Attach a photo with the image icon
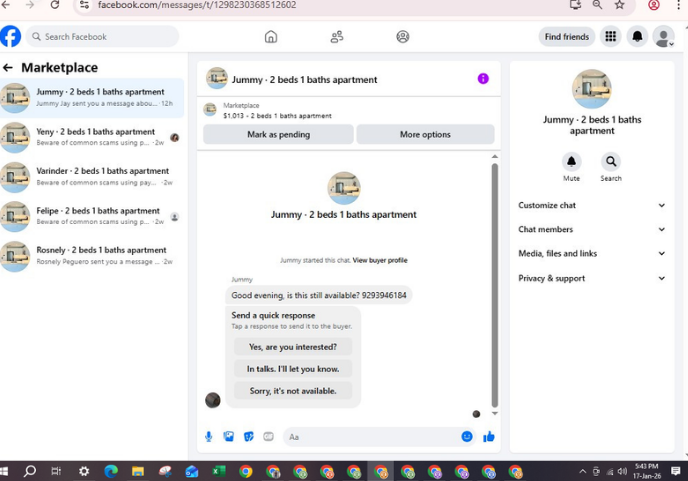The height and width of the screenshot is (481, 688). pos(229,437)
